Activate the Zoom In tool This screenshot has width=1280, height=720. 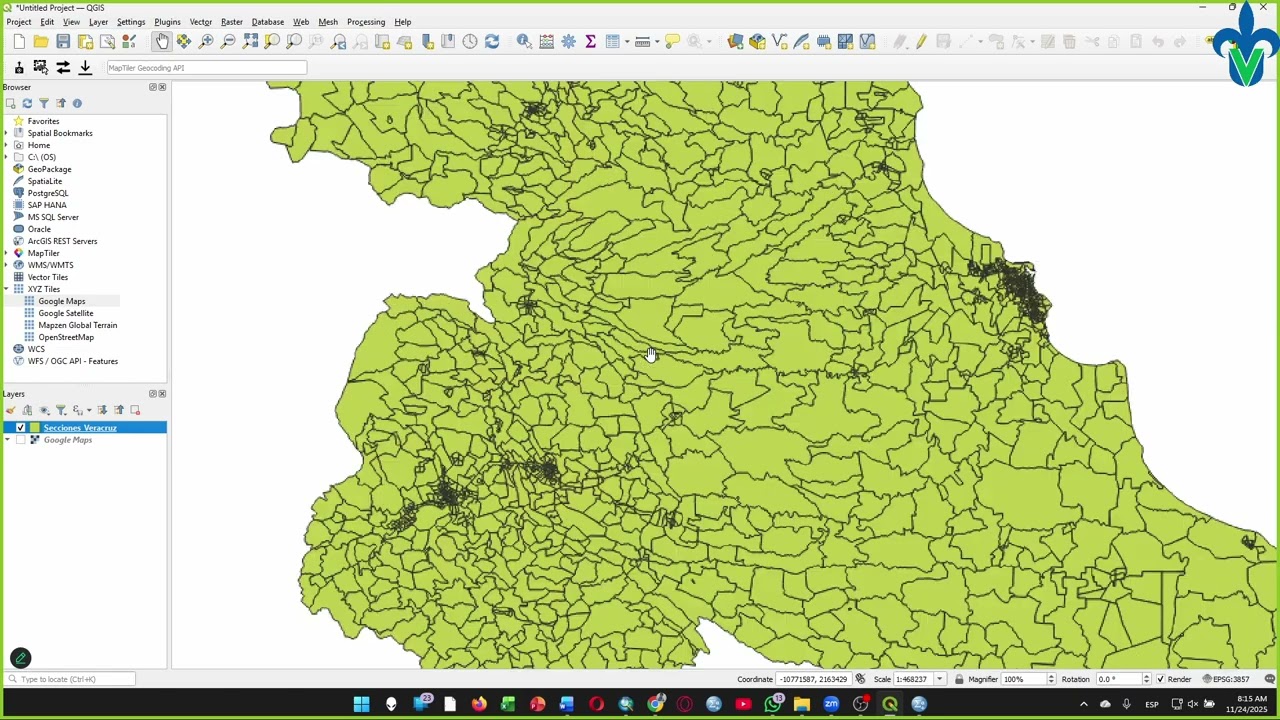(x=206, y=41)
